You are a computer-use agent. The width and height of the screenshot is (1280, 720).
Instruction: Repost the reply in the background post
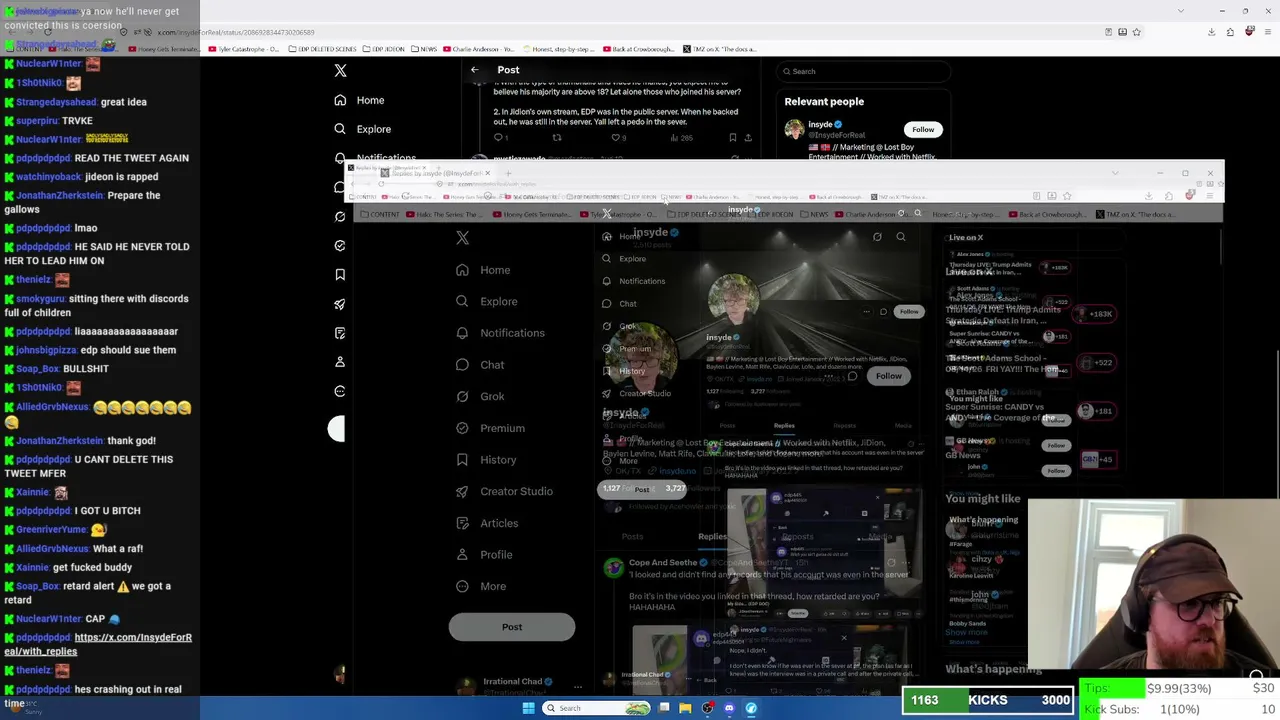point(557,138)
